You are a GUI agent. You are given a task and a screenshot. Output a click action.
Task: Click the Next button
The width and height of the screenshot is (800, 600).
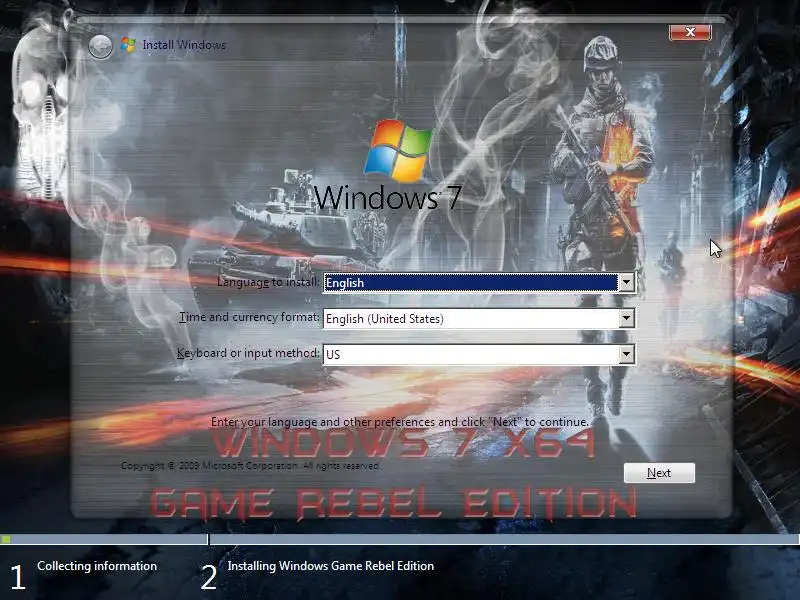pyautogui.click(x=659, y=473)
